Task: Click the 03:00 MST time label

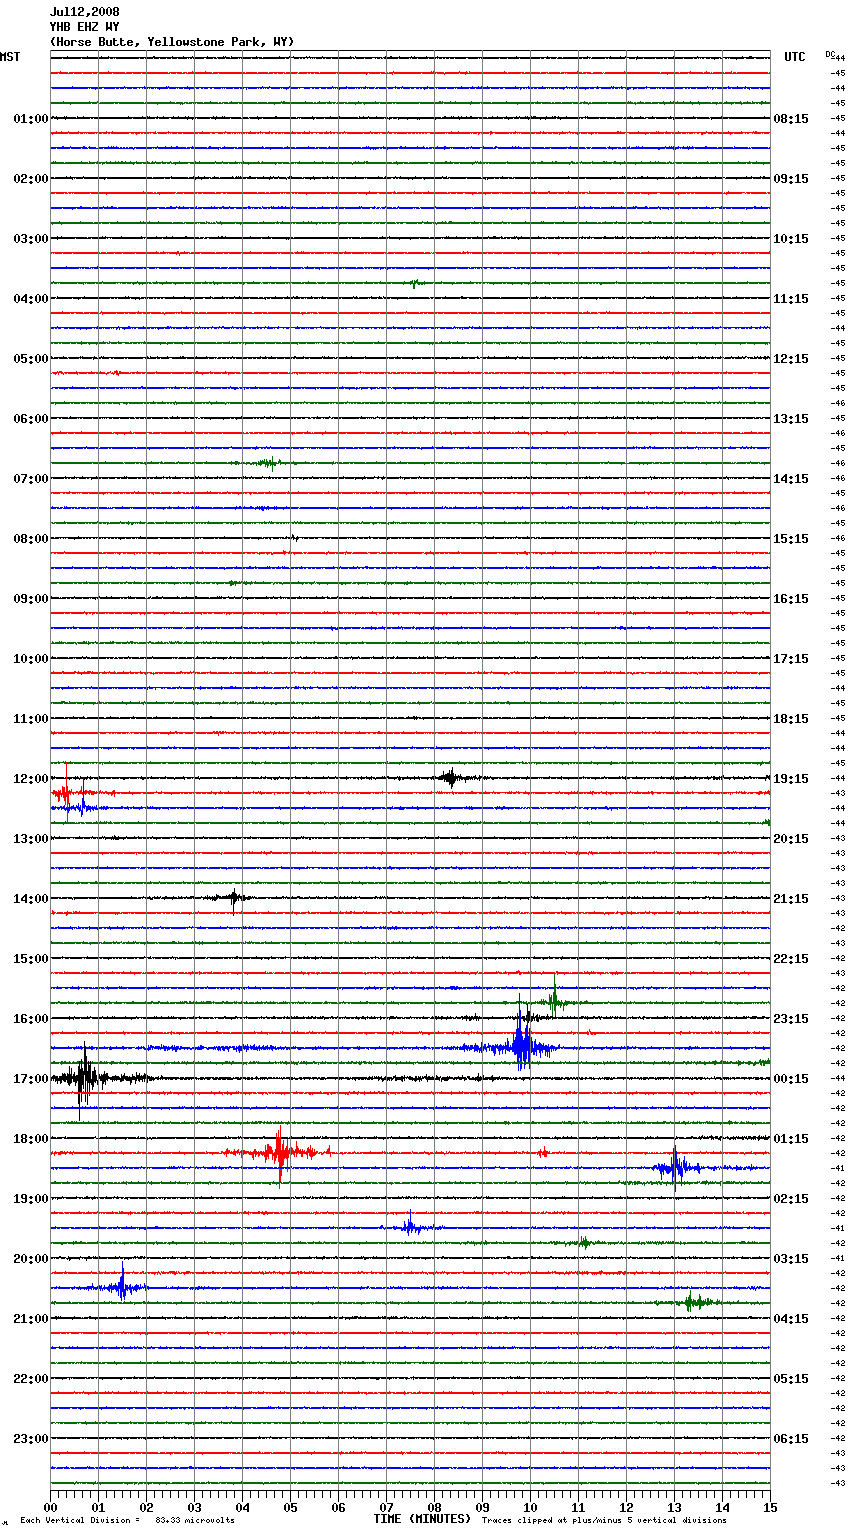Action: click(x=31, y=239)
